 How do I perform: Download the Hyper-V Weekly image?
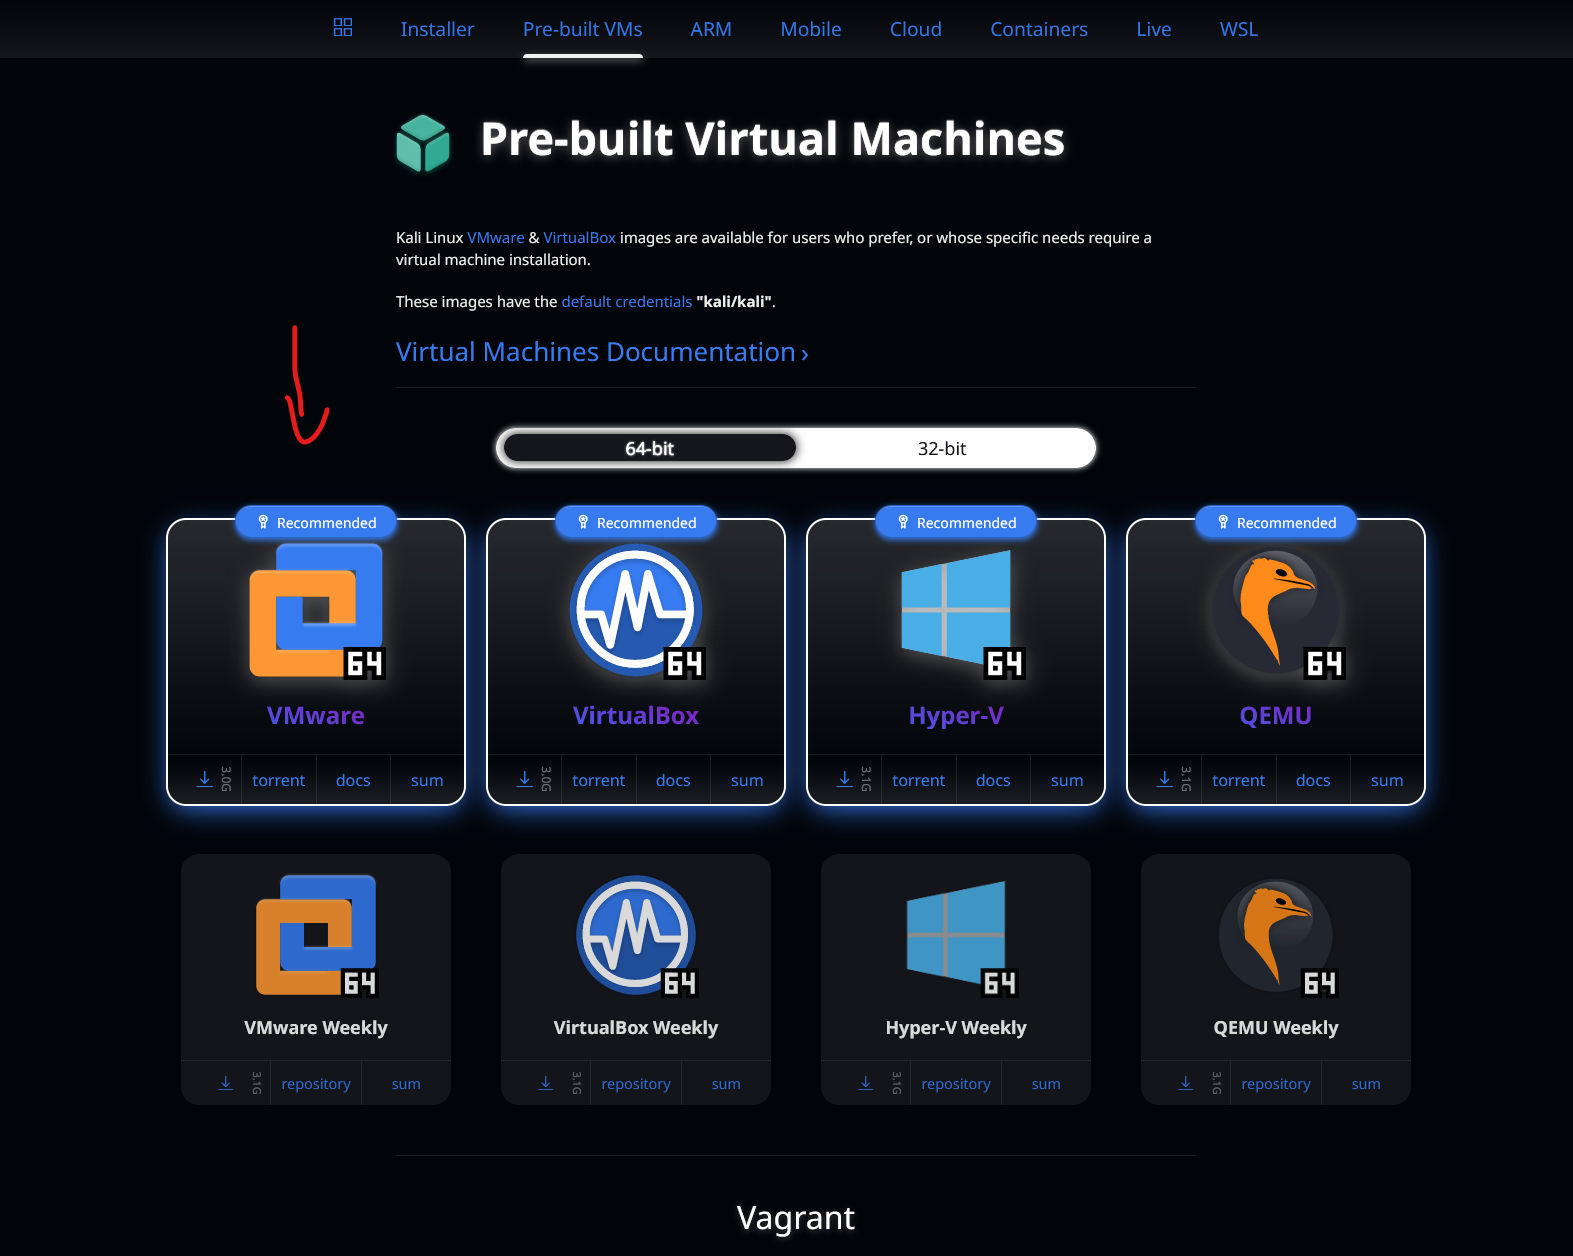point(866,1083)
